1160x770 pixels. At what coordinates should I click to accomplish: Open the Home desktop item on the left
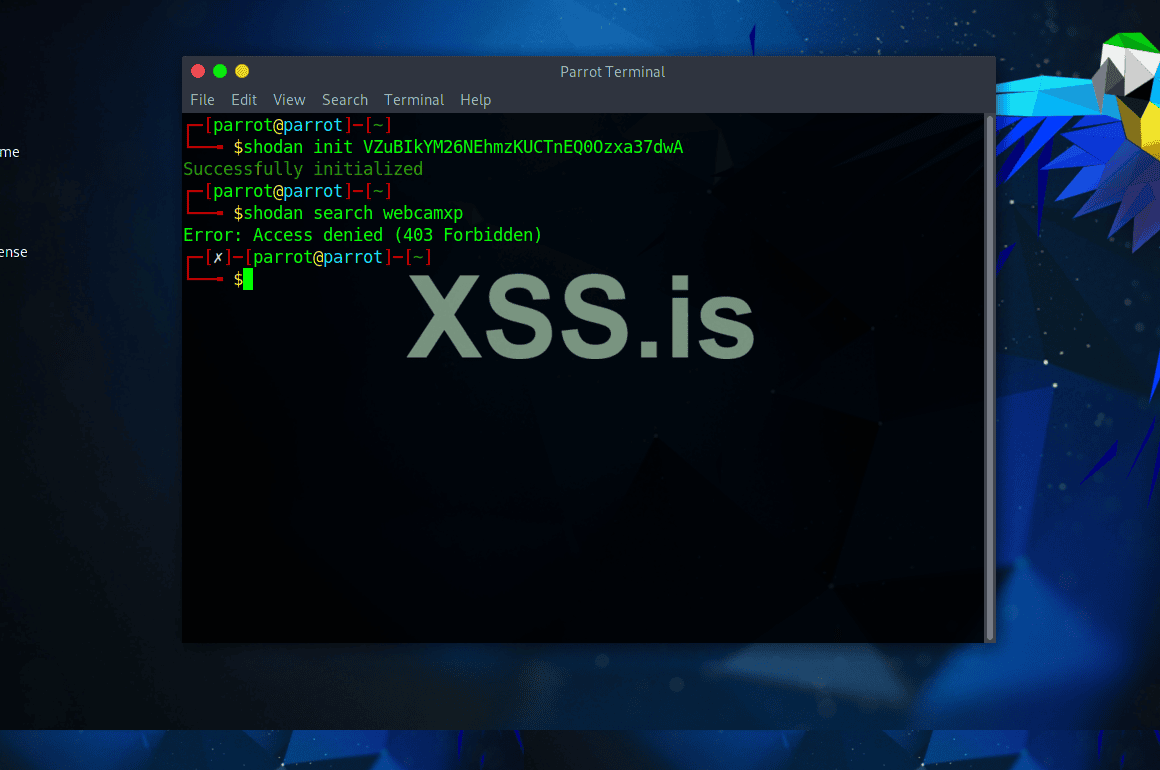pyautogui.click(x=10, y=151)
